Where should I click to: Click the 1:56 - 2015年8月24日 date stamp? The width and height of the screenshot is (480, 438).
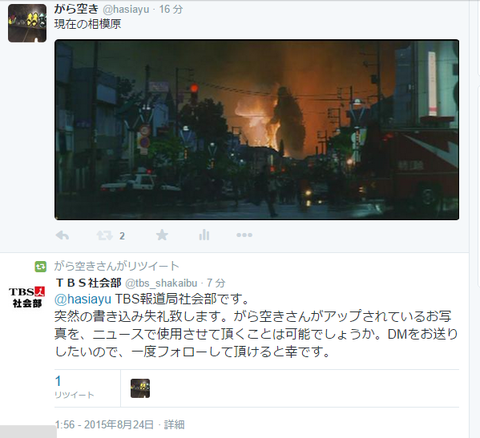[x=105, y=425]
